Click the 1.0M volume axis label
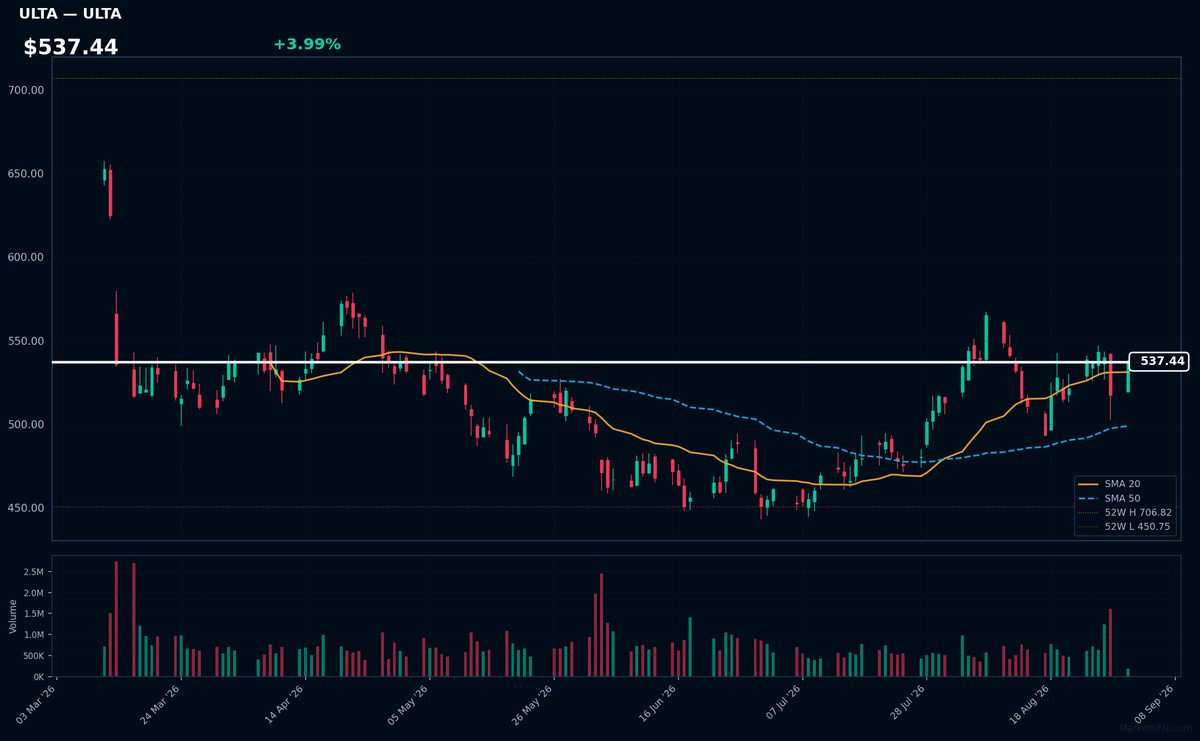The image size is (1200, 741). click(34, 635)
